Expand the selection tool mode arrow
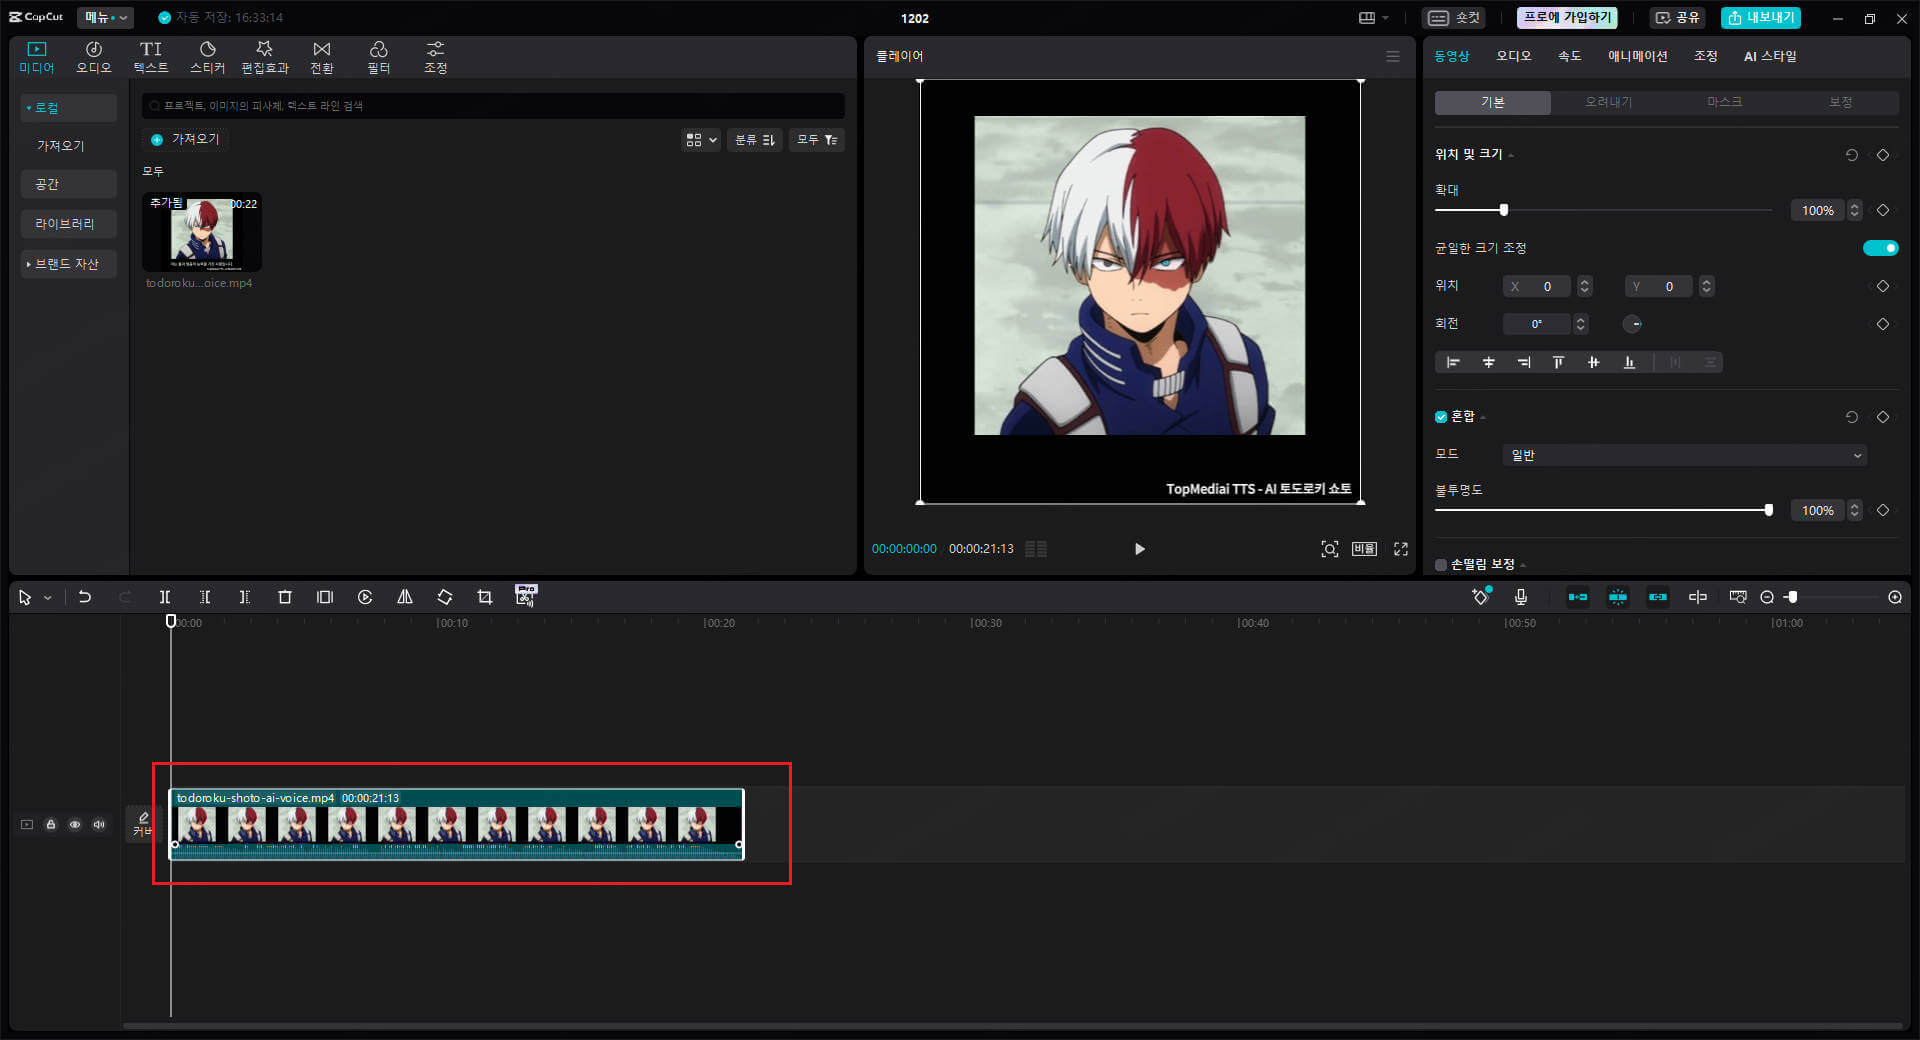The width and height of the screenshot is (1920, 1040). [47, 598]
